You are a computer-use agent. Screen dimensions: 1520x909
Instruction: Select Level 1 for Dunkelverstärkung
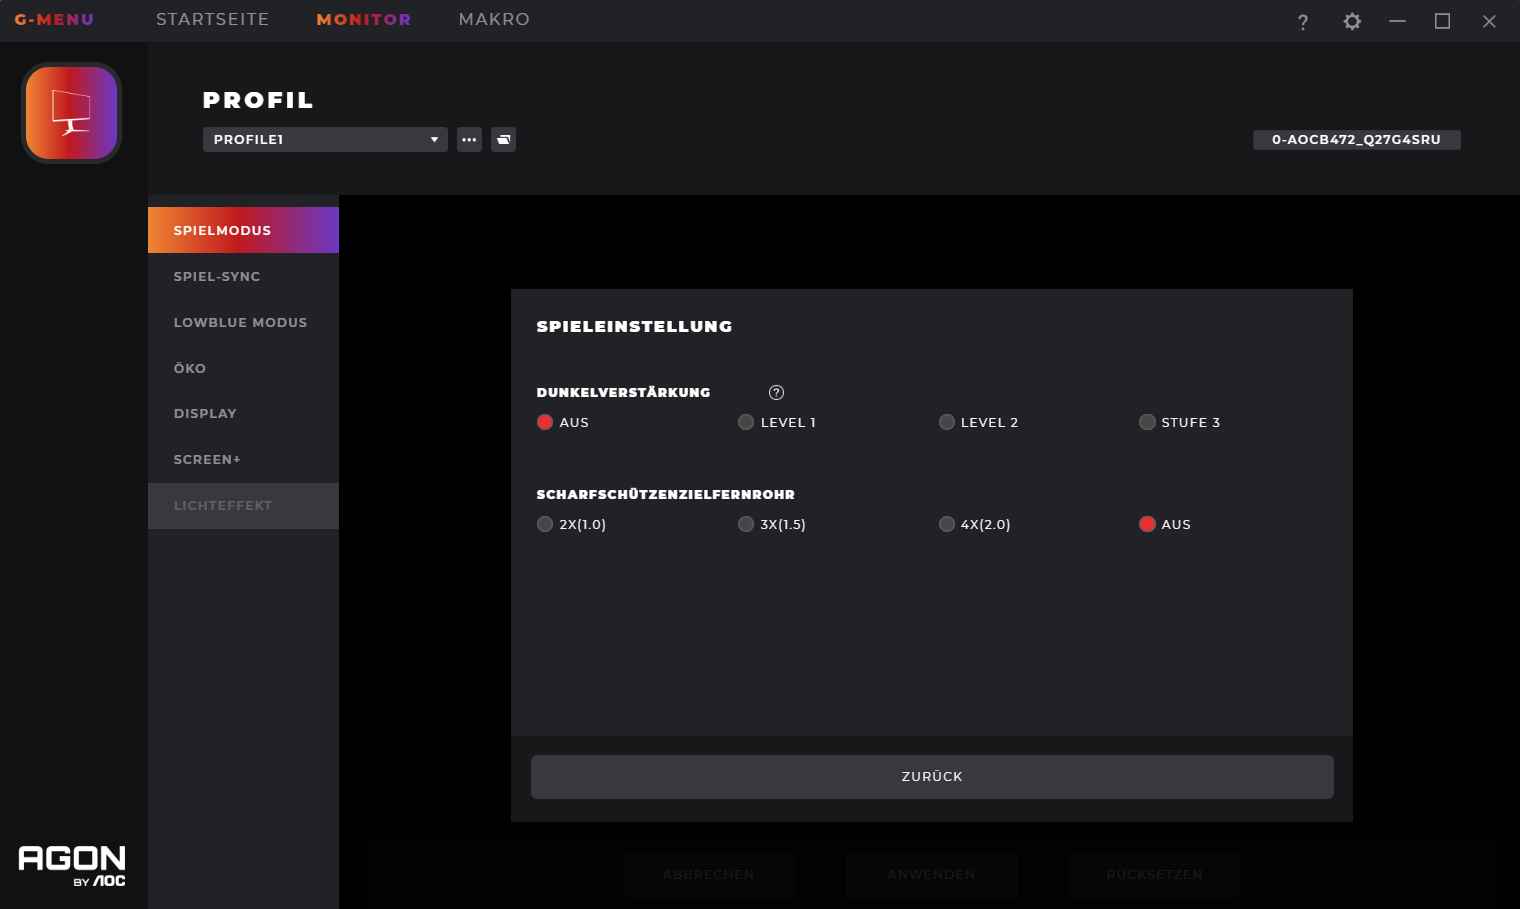click(746, 422)
